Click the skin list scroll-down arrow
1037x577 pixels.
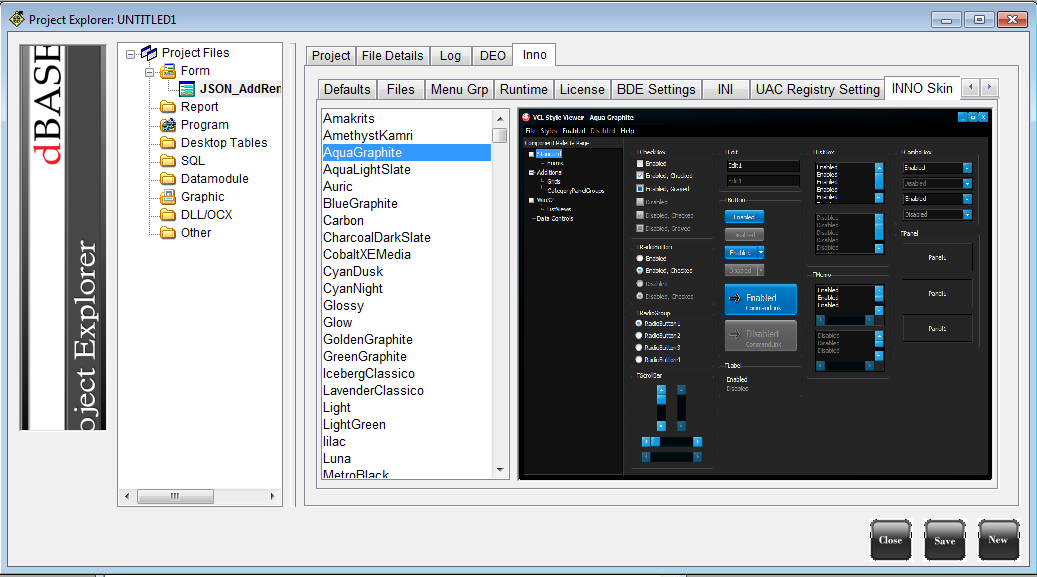coord(500,470)
